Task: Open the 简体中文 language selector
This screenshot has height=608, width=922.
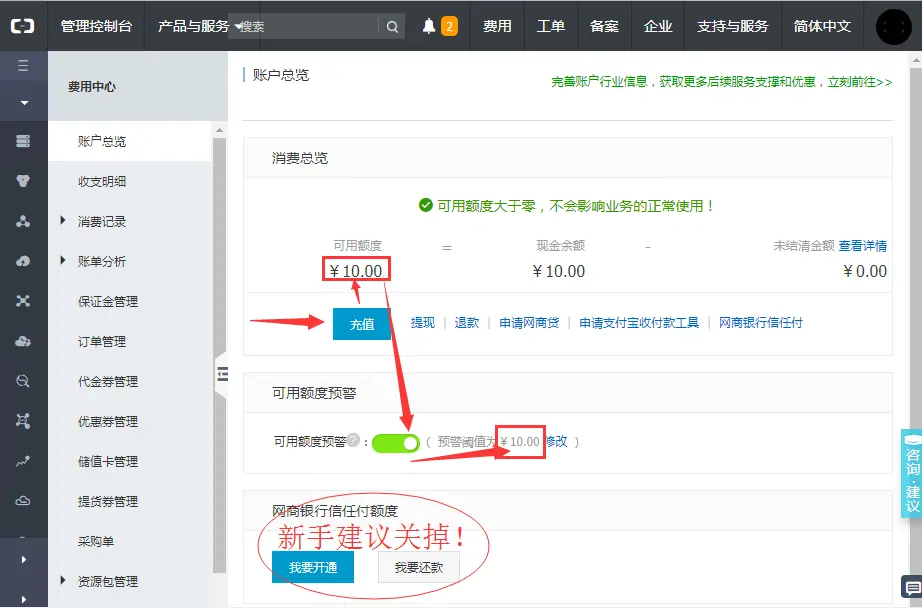Action: [x=822, y=26]
